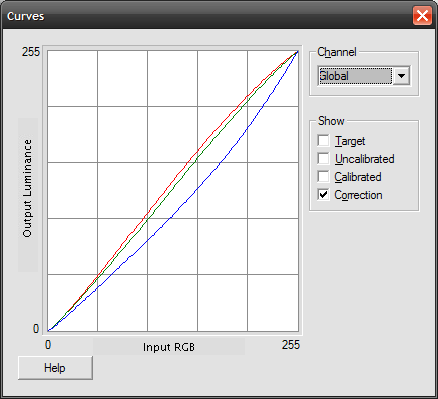Tick the Uncalibrated checkbox
Image resolution: width=438 pixels, height=399 pixels.
point(323,159)
